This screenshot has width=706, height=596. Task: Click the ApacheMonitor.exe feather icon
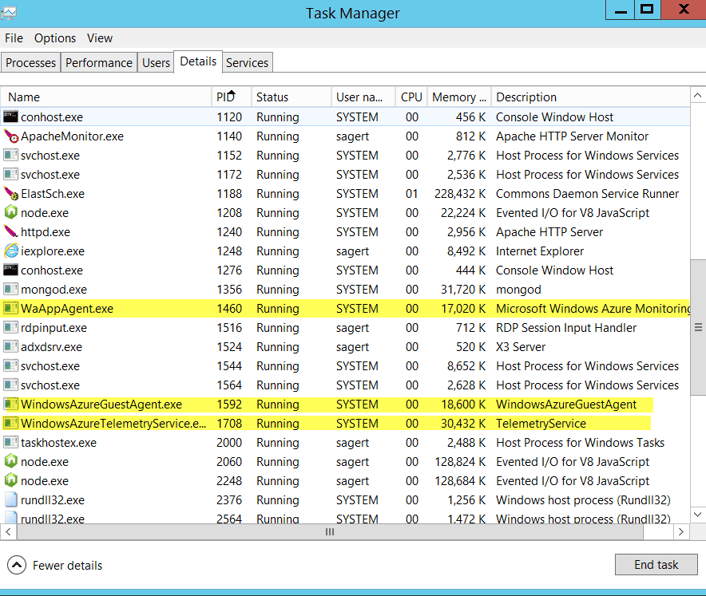point(11,136)
